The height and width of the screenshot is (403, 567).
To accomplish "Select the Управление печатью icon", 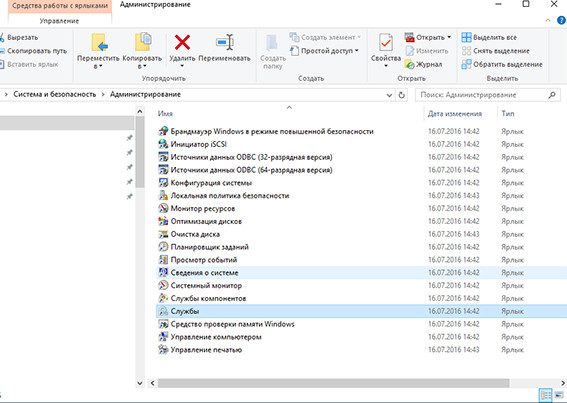I will click(x=163, y=349).
